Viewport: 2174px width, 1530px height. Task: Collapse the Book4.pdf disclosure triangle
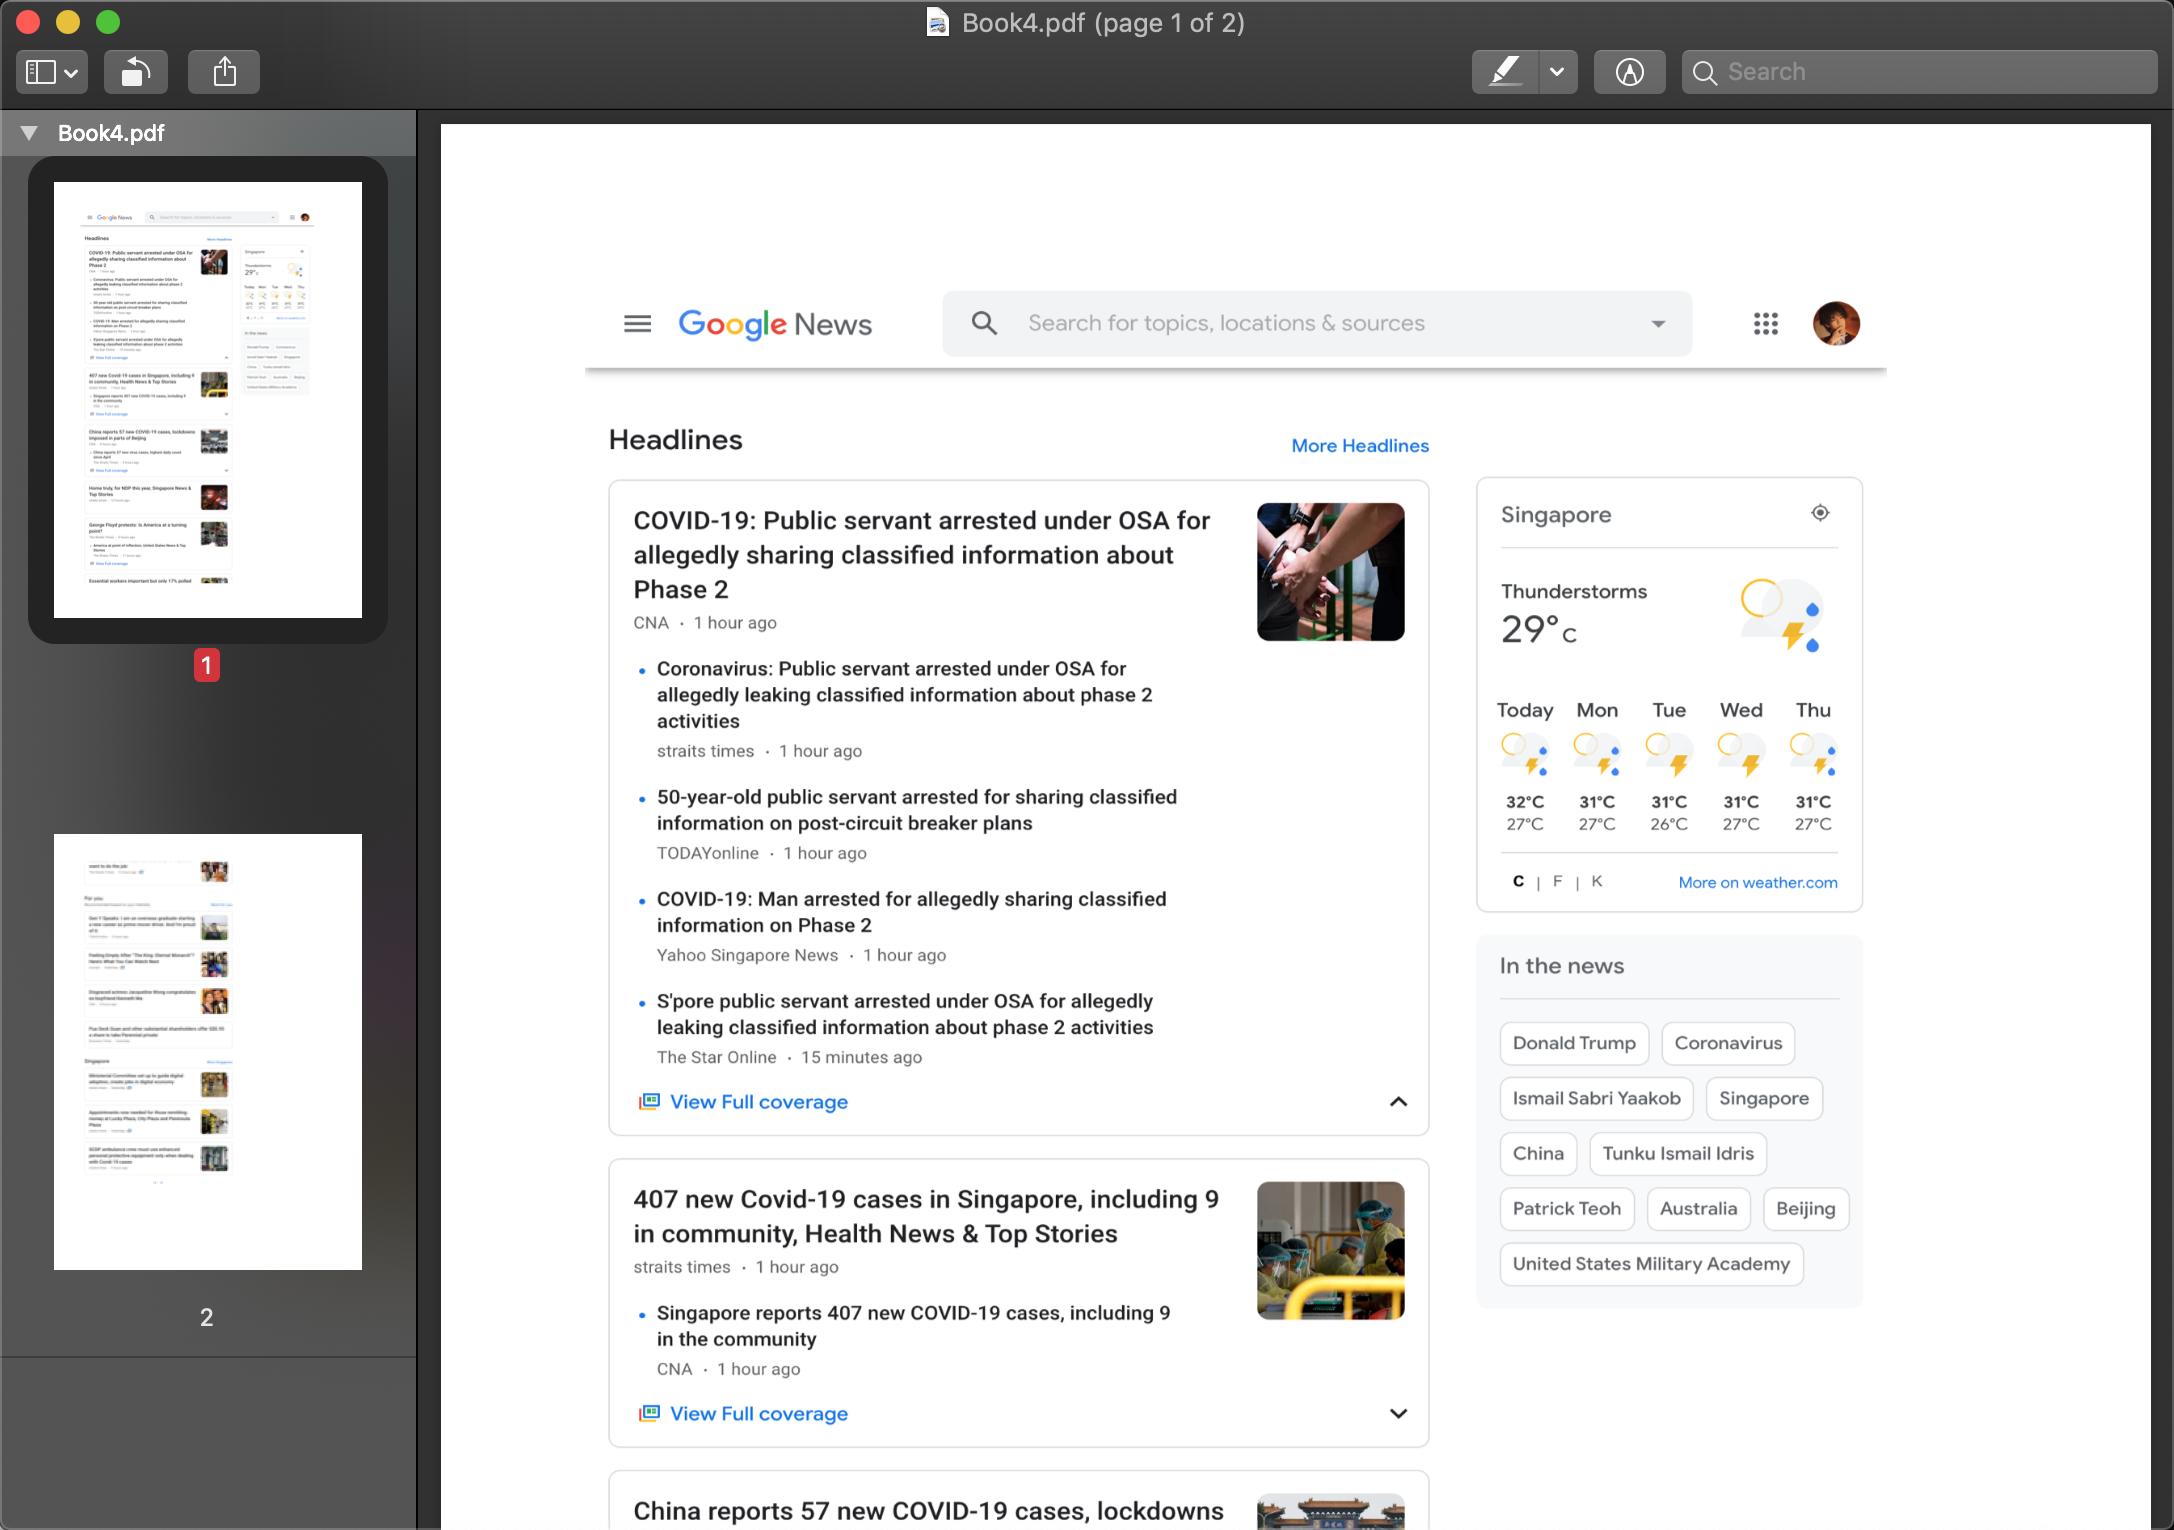29,133
